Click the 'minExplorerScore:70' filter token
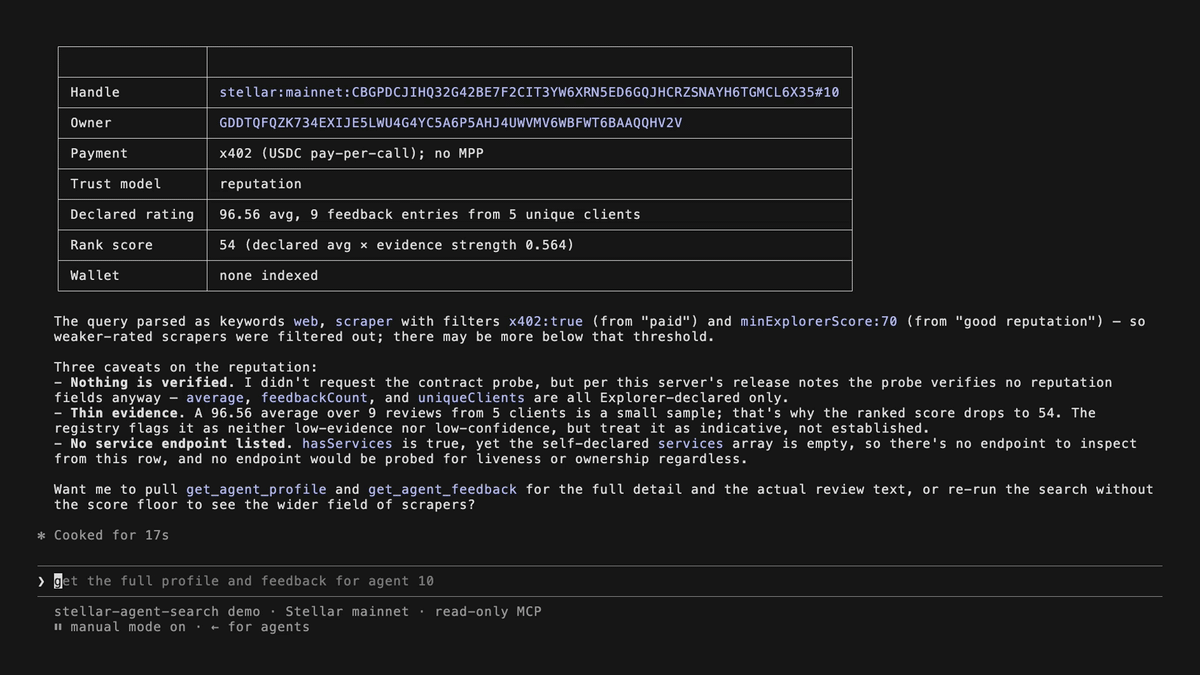 [x=819, y=321]
